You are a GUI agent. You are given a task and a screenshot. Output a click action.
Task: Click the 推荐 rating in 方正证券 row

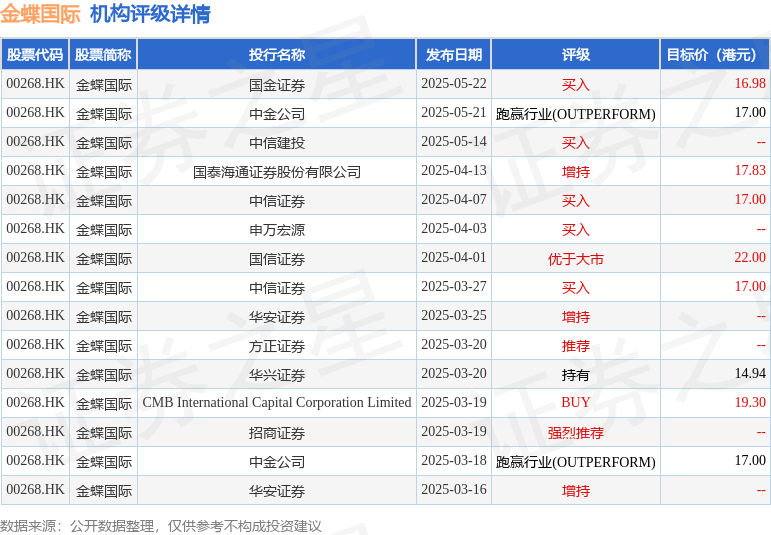click(576, 346)
